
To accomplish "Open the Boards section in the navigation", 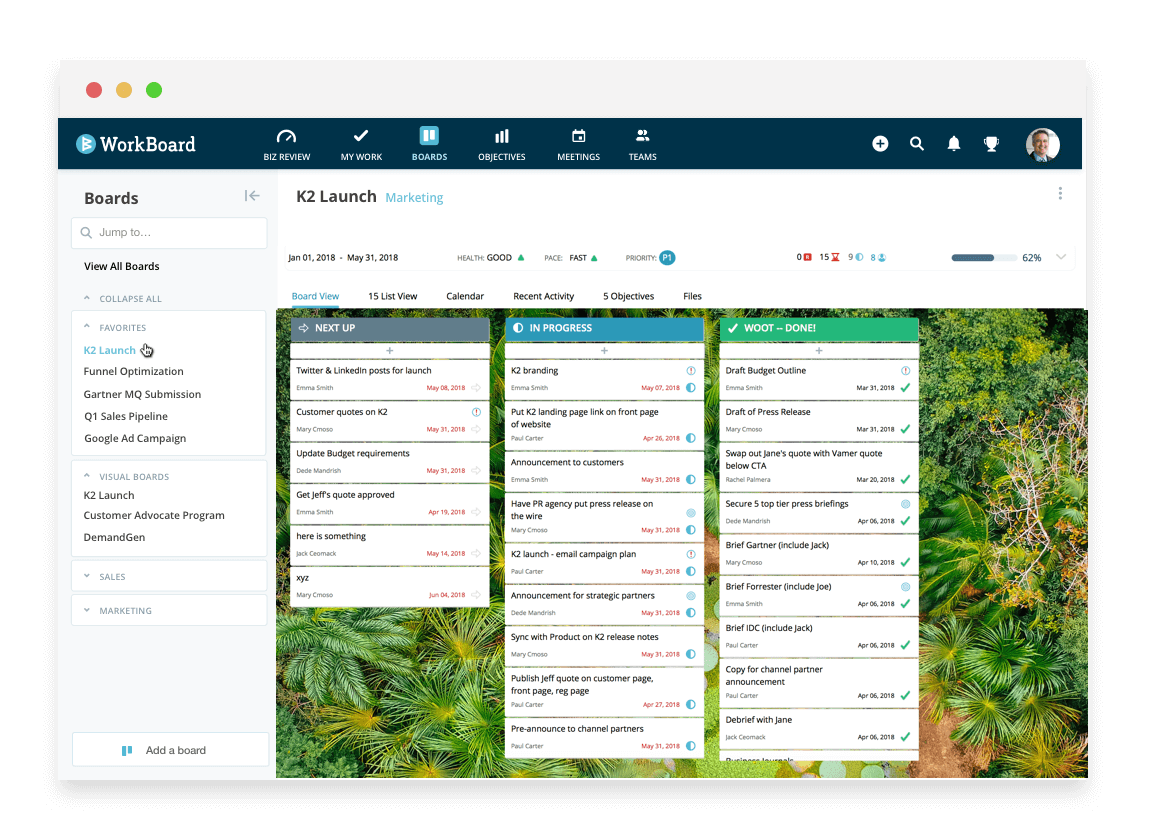I will pos(429,143).
